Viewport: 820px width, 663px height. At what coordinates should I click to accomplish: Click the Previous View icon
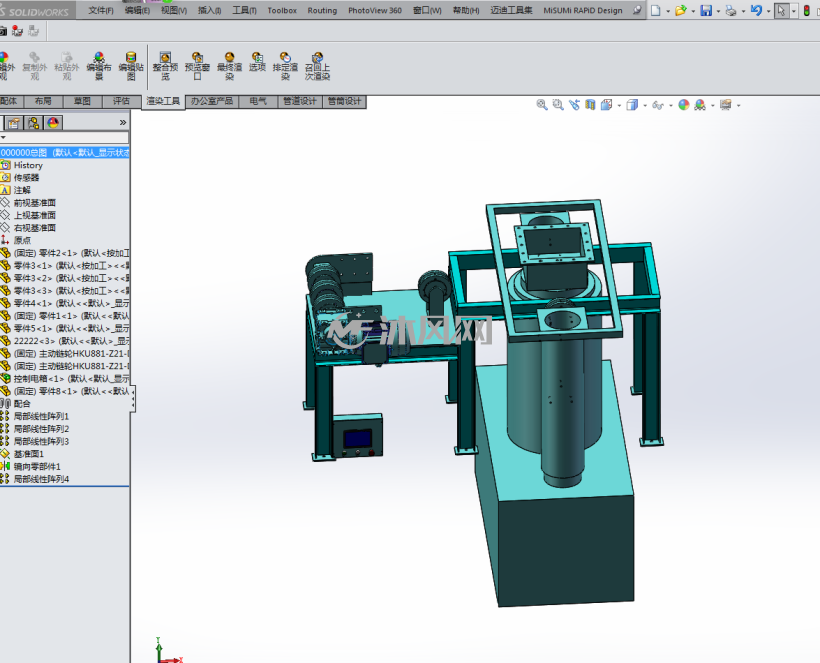pos(574,105)
